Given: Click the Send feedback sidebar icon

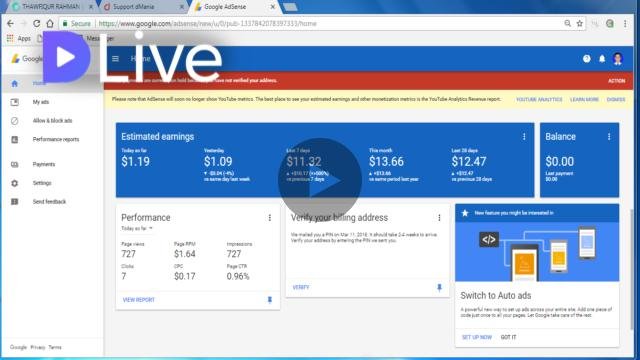Looking at the screenshot, I should click(x=15, y=202).
